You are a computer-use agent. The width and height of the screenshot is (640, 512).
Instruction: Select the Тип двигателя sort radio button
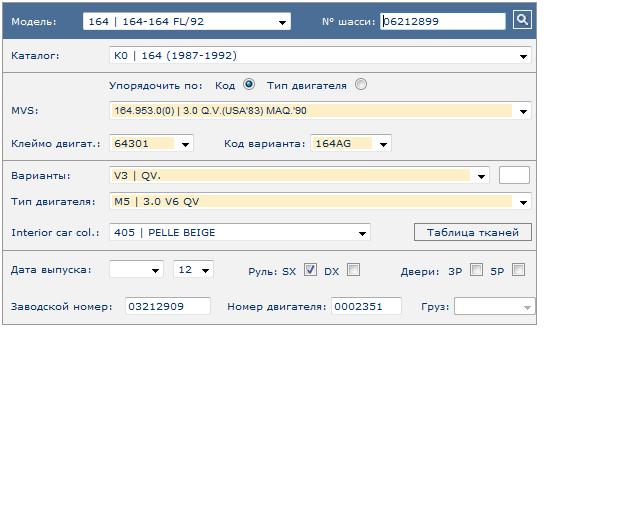click(x=360, y=84)
